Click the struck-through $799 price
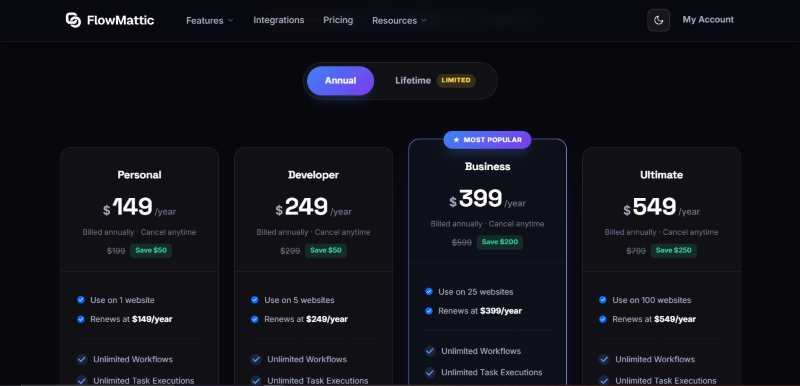The image size is (800, 386). click(x=636, y=251)
